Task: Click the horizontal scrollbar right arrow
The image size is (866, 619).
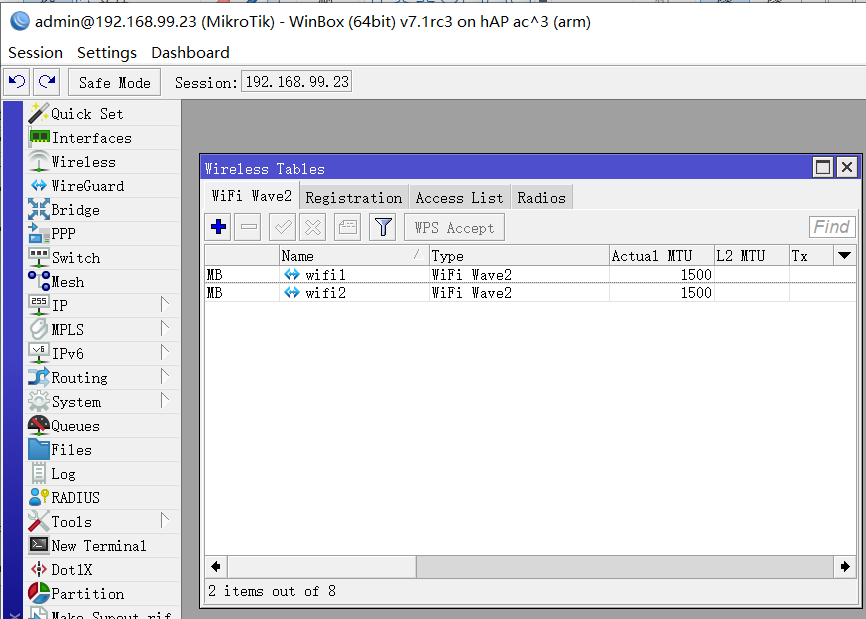Action: coord(846,567)
